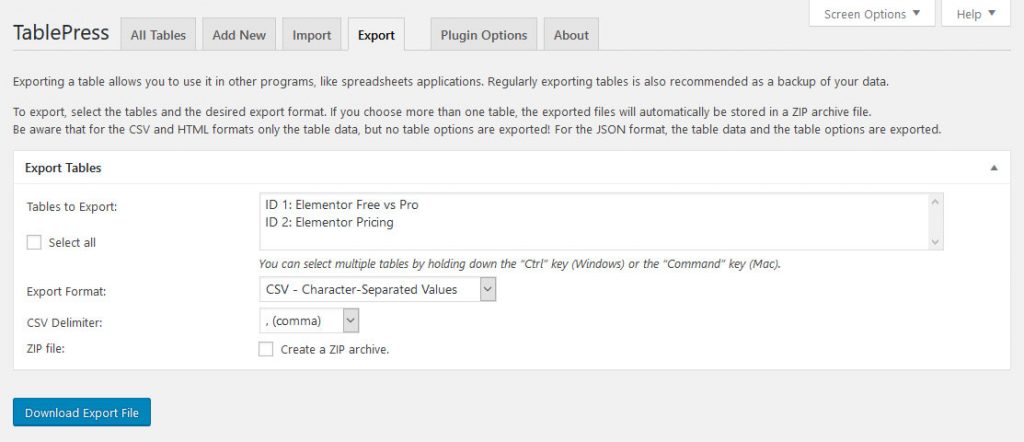Screen dimensions: 1024x442
Task: Click the Export Tables panel header
Action: (x=63, y=168)
